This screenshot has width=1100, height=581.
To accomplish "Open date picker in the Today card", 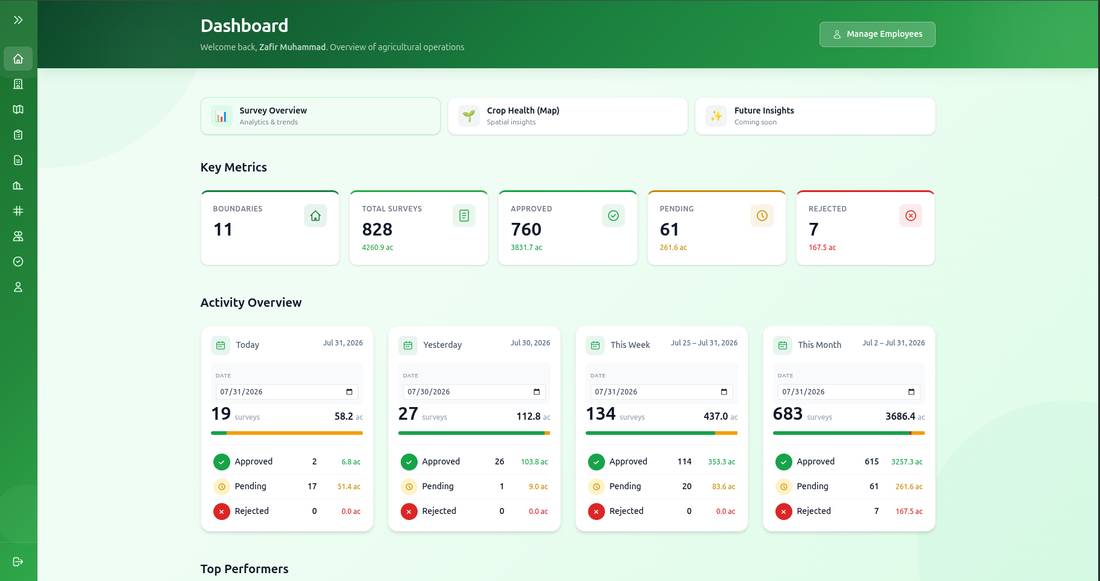I will coord(349,392).
